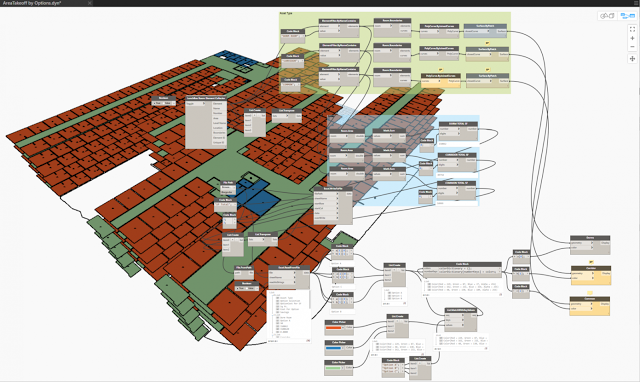Image resolution: width=640 pixels, height=382 pixels.
Task: Switch to graph view navigation icon
Action: point(627,16)
